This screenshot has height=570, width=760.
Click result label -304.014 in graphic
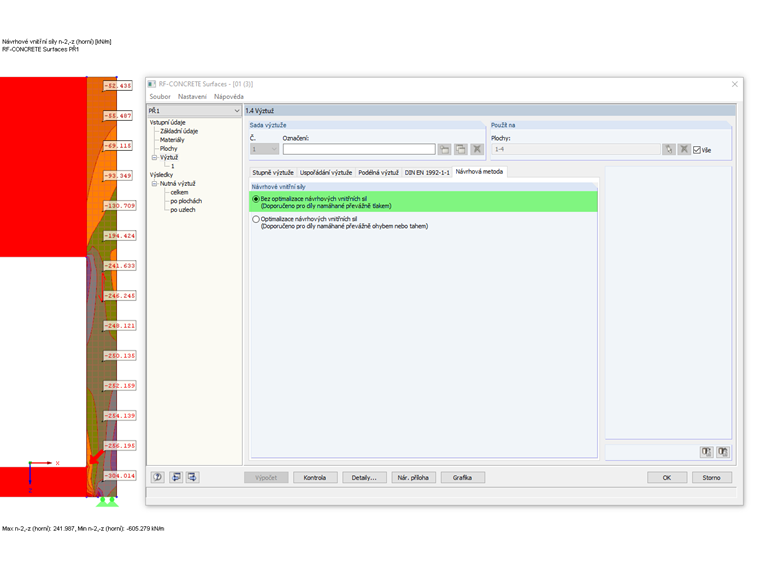point(120,476)
